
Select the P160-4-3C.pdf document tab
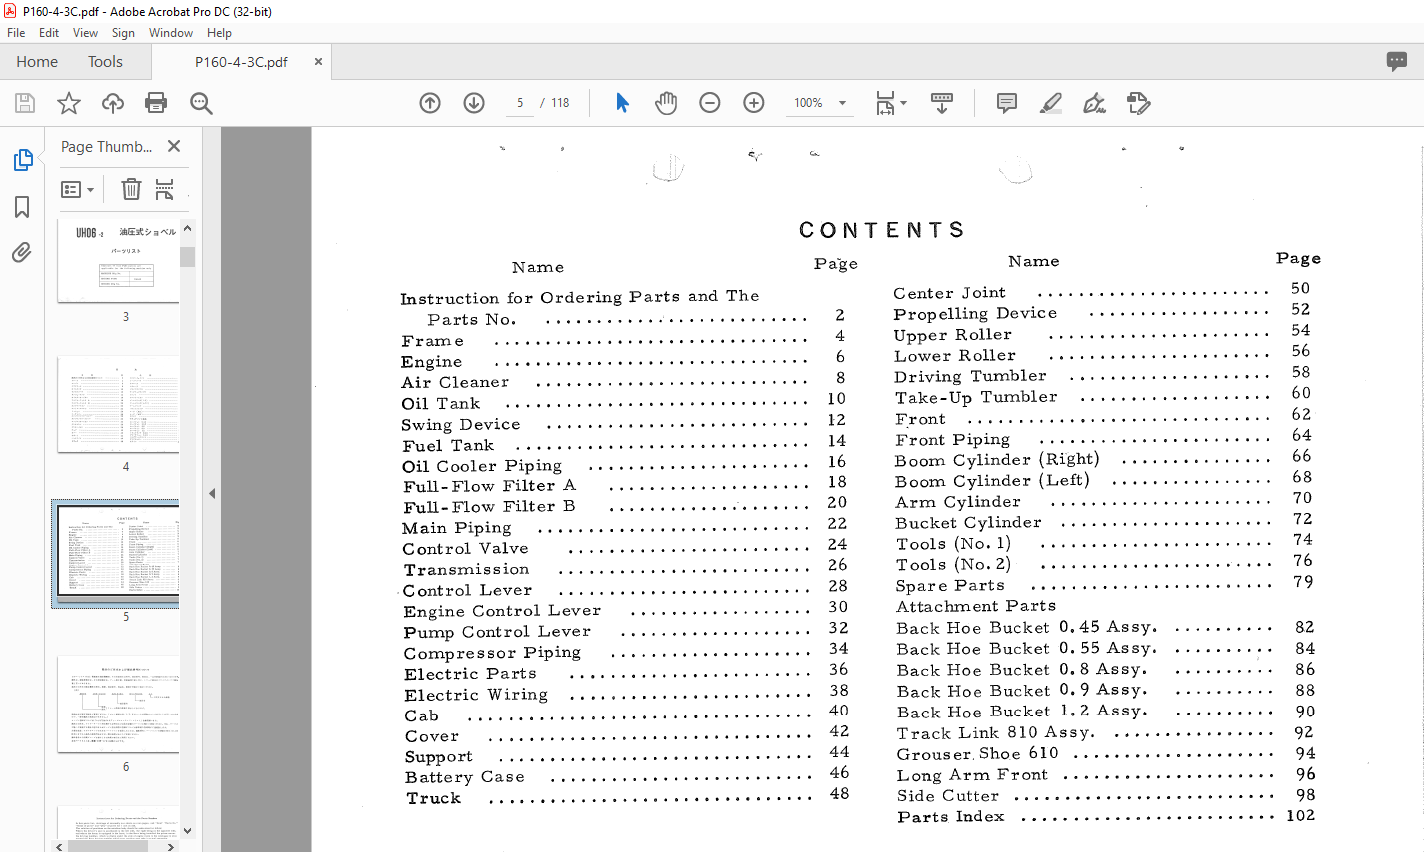[x=241, y=62]
